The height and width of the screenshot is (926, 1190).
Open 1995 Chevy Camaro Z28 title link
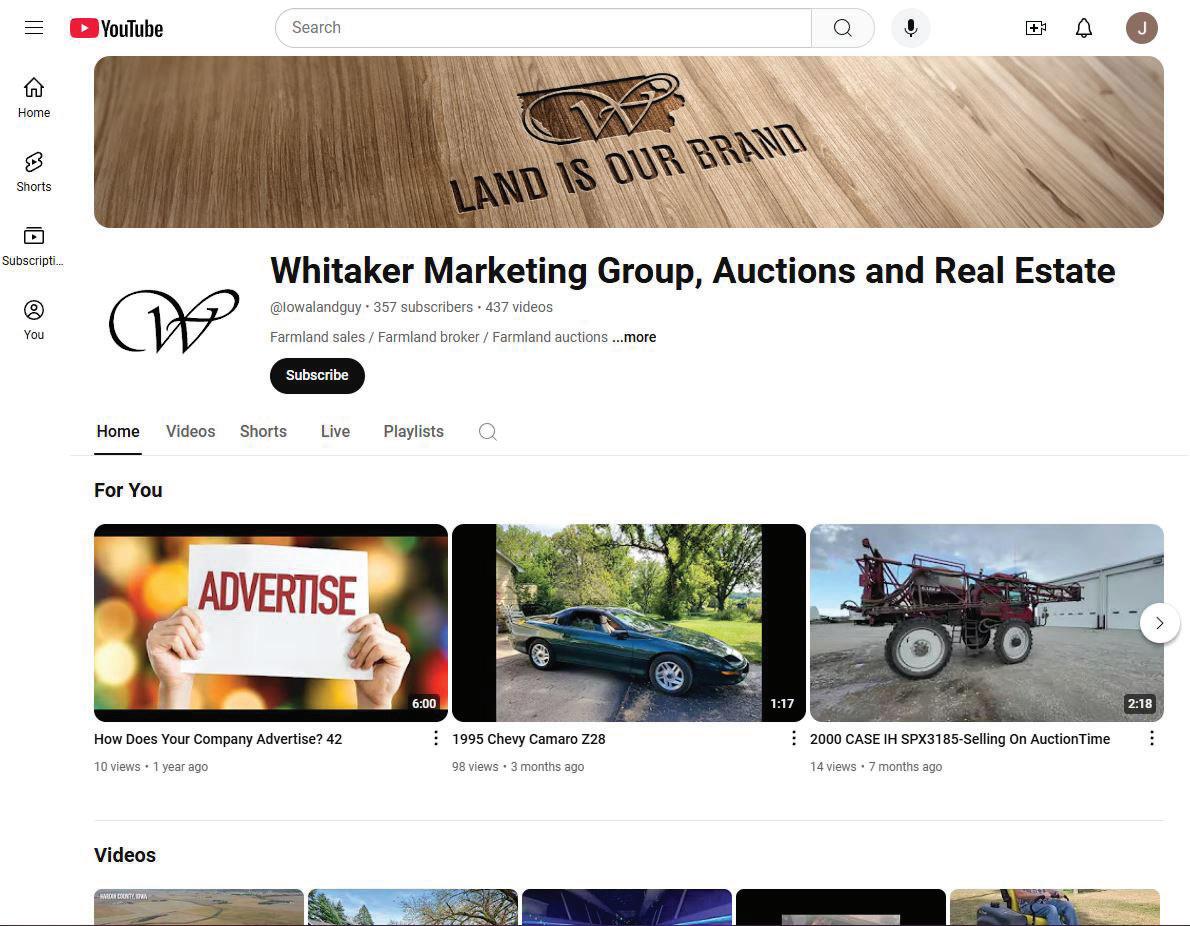pyautogui.click(x=529, y=739)
